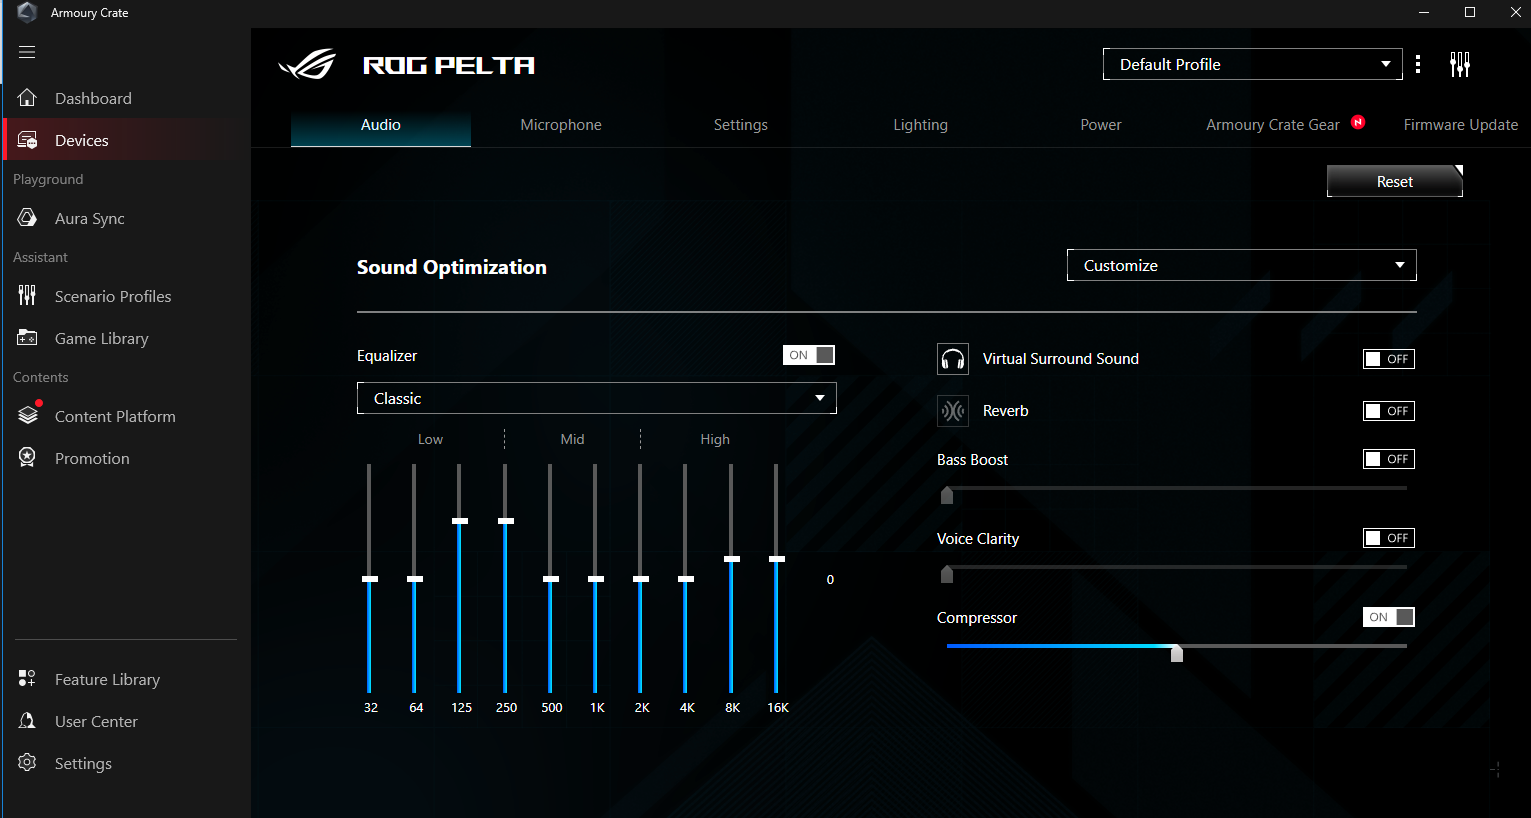Click the Armoury Crate app icon in title bar
Viewport: 1531px width, 818px height.
(x=27, y=12)
